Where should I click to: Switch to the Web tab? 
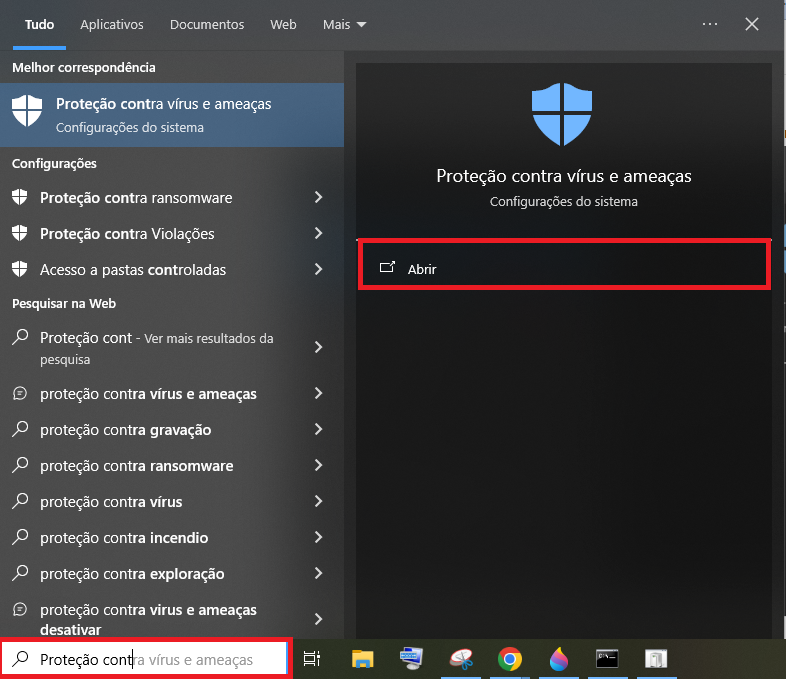click(x=283, y=25)
